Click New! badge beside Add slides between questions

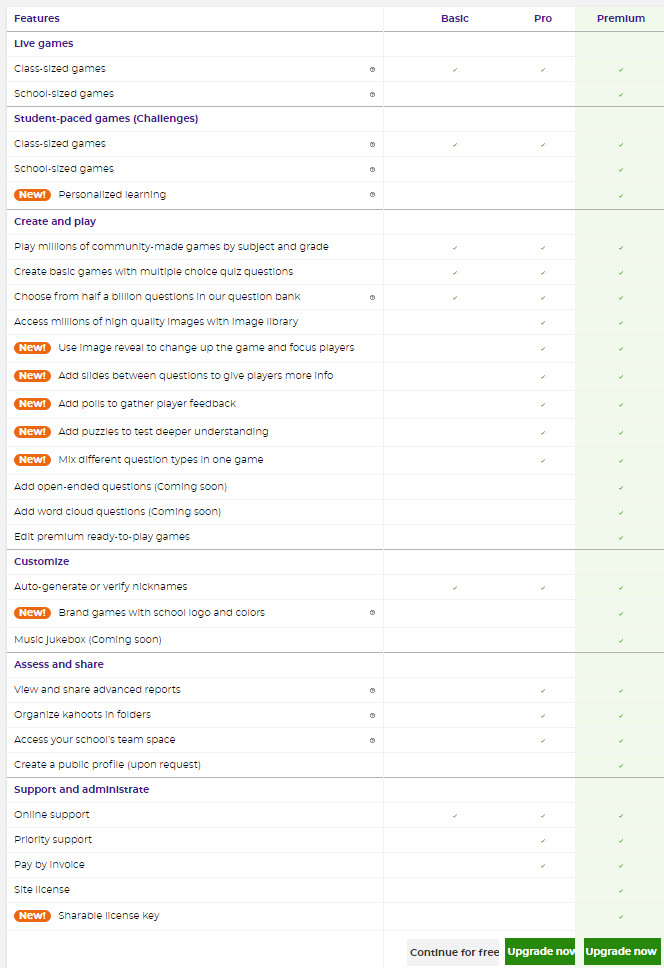(x=32, y=375)
